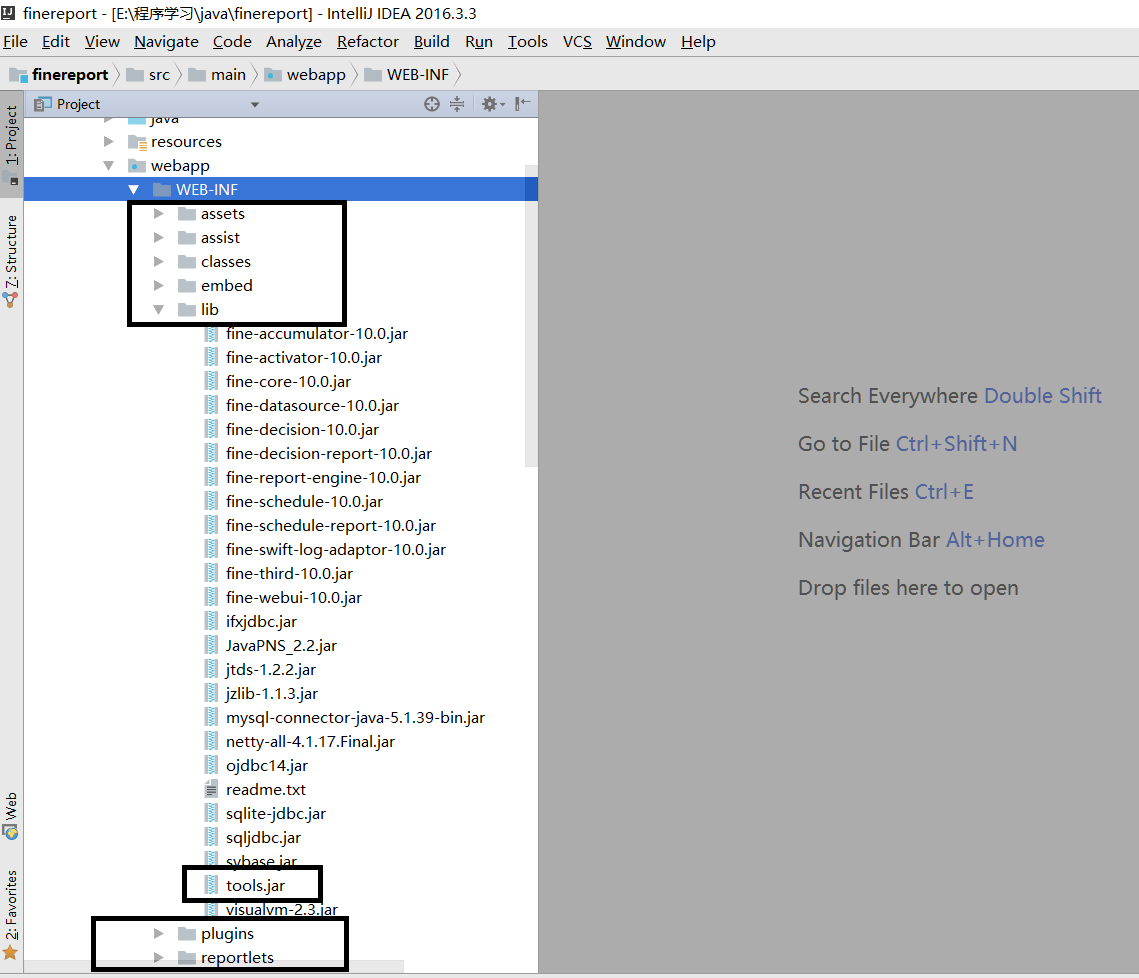Screen dimensions: 1139x978
Task: Expand the classes folder node
Action: [x=158, y=262]
